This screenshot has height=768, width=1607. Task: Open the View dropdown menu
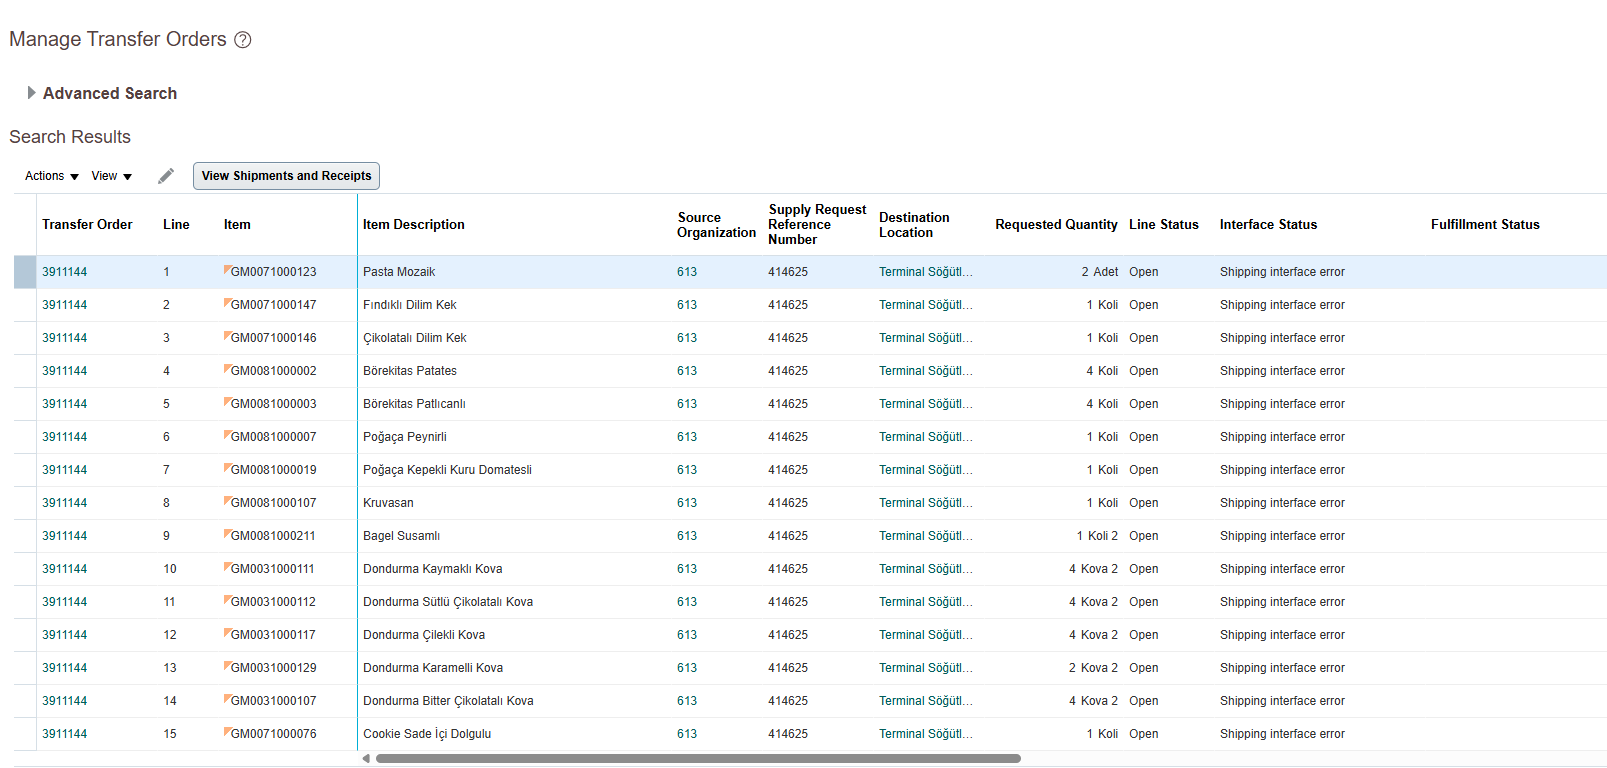112,176
